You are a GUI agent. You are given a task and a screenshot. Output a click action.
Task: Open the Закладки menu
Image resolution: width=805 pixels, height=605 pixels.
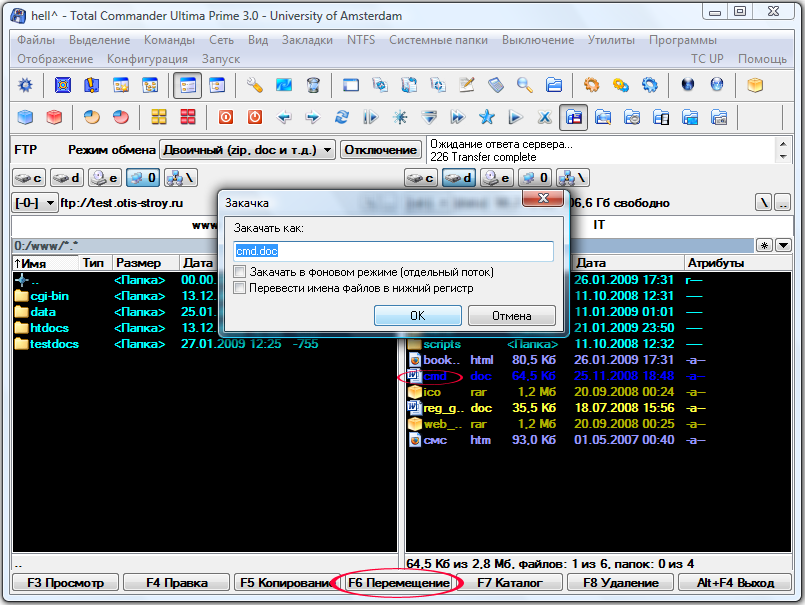(307, 40)
